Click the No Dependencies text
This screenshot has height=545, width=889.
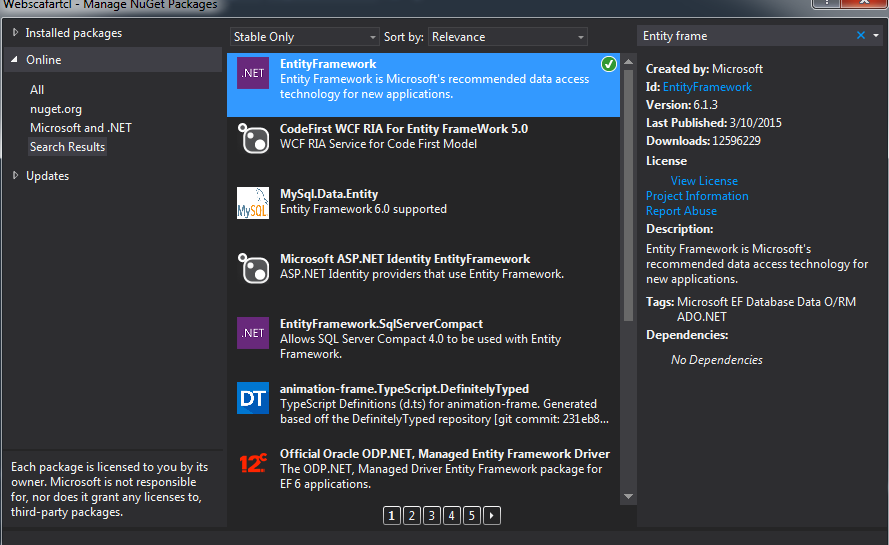pos(717,360)
